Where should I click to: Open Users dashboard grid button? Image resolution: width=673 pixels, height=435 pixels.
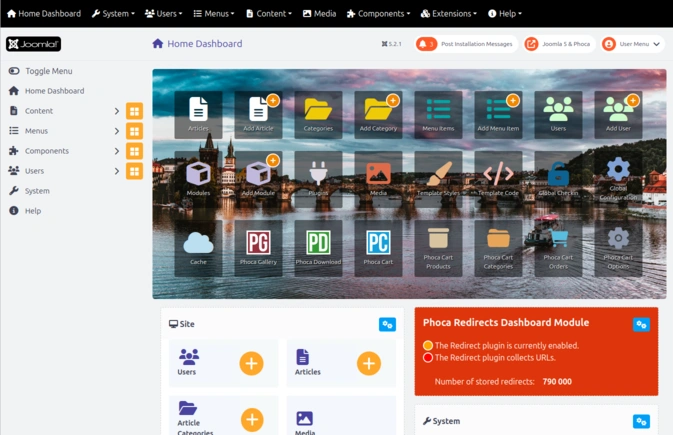[x=134, y=171]
